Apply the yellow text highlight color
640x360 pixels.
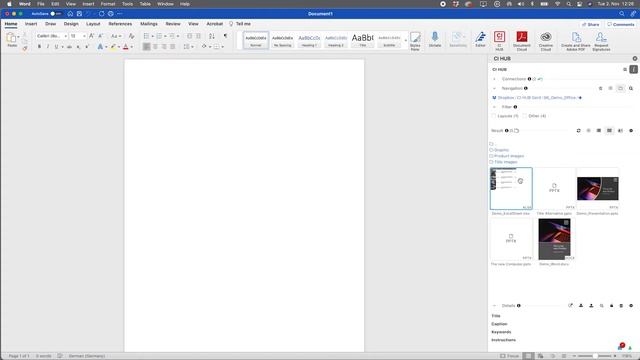click(x=113, y=47)
